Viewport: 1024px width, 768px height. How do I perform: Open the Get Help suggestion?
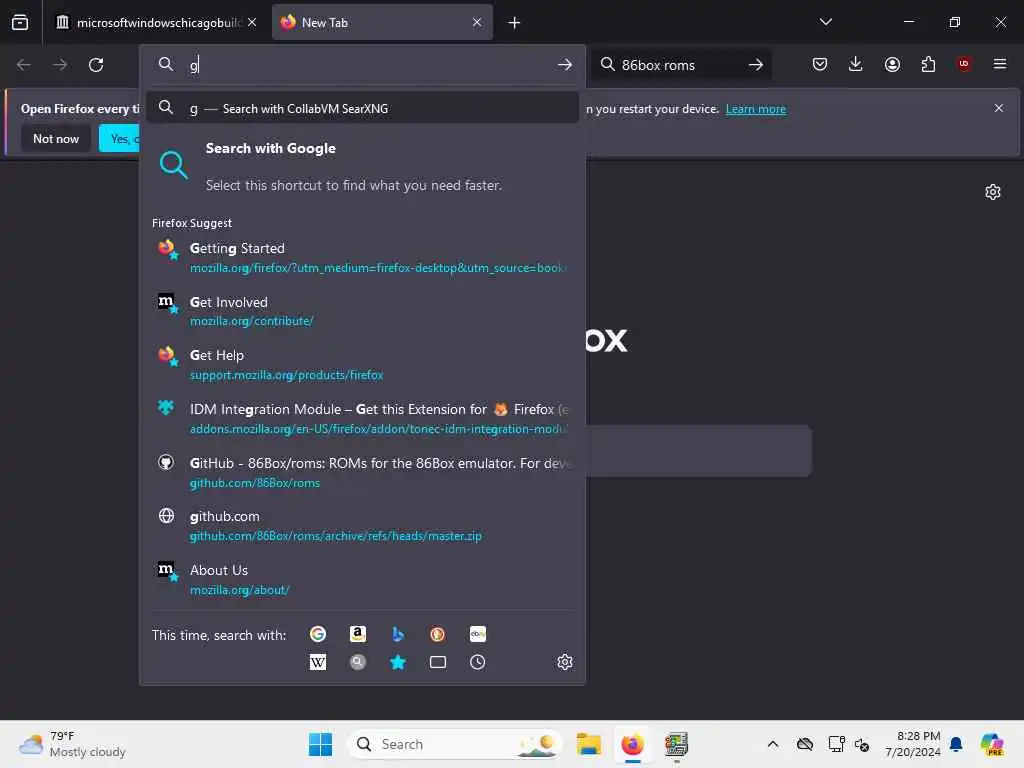[x=362, y=364]
